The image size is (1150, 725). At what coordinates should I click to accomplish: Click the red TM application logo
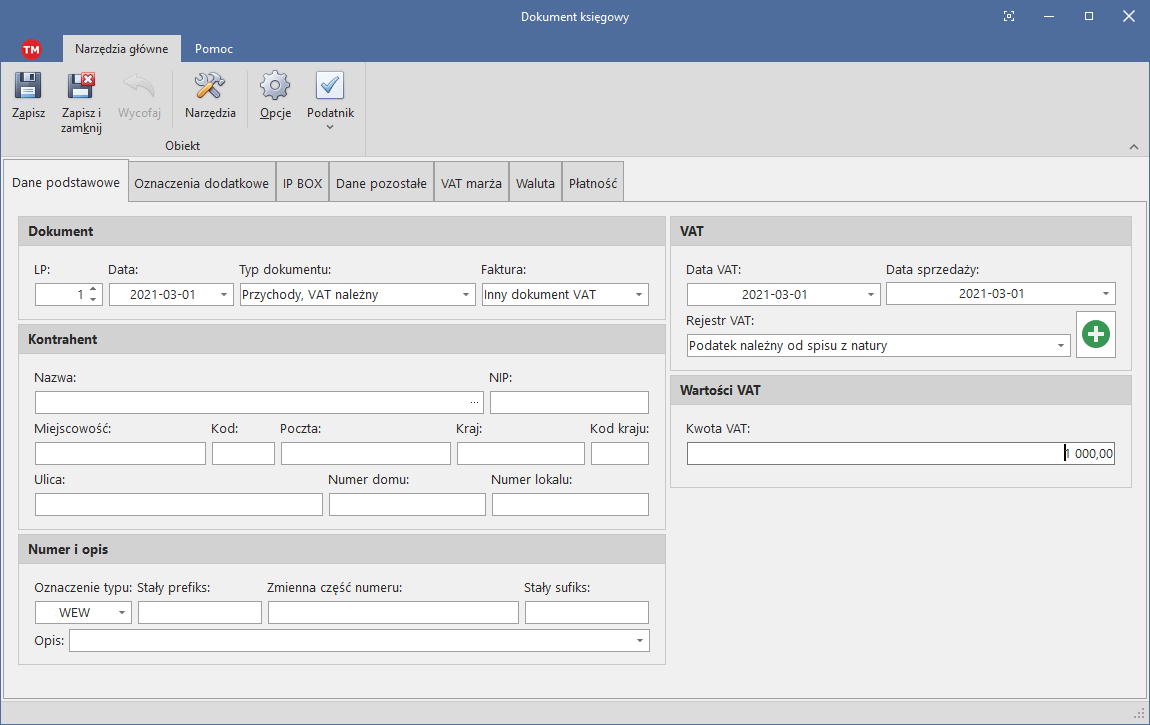[x=31, y=49]
